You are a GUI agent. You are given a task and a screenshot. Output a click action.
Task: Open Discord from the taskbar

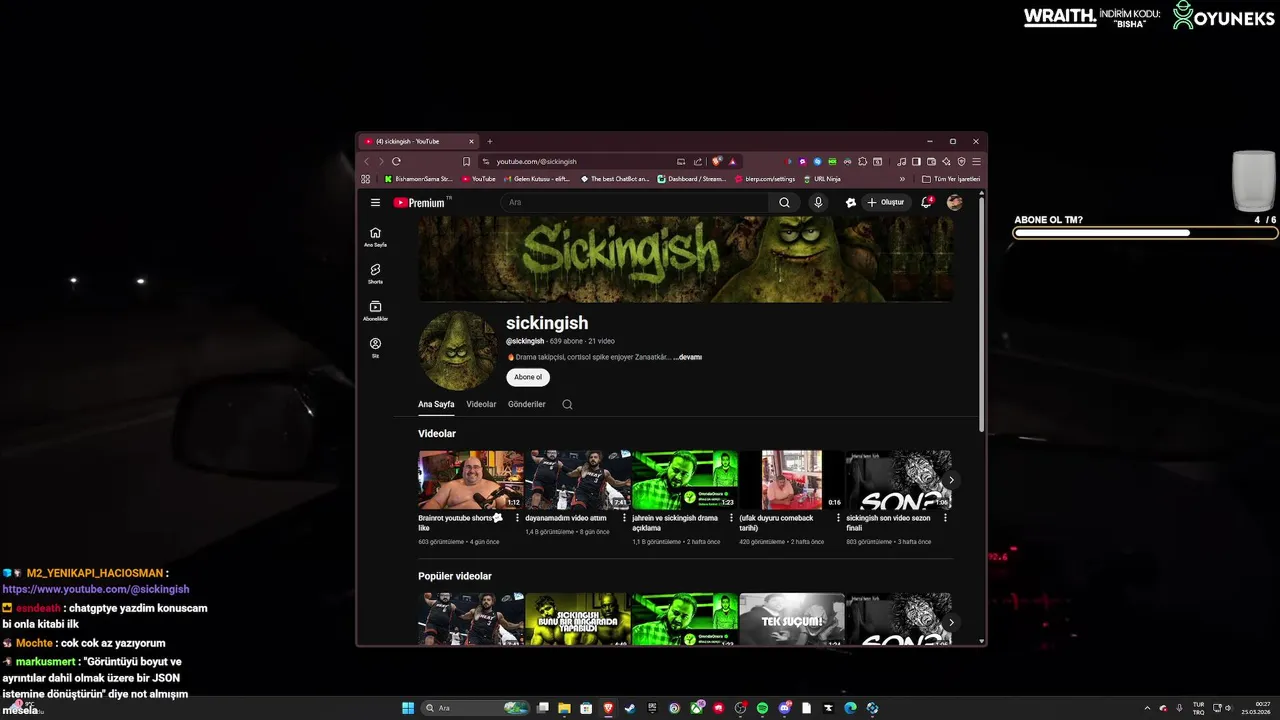pyautogui.click(x=784, y=708)
